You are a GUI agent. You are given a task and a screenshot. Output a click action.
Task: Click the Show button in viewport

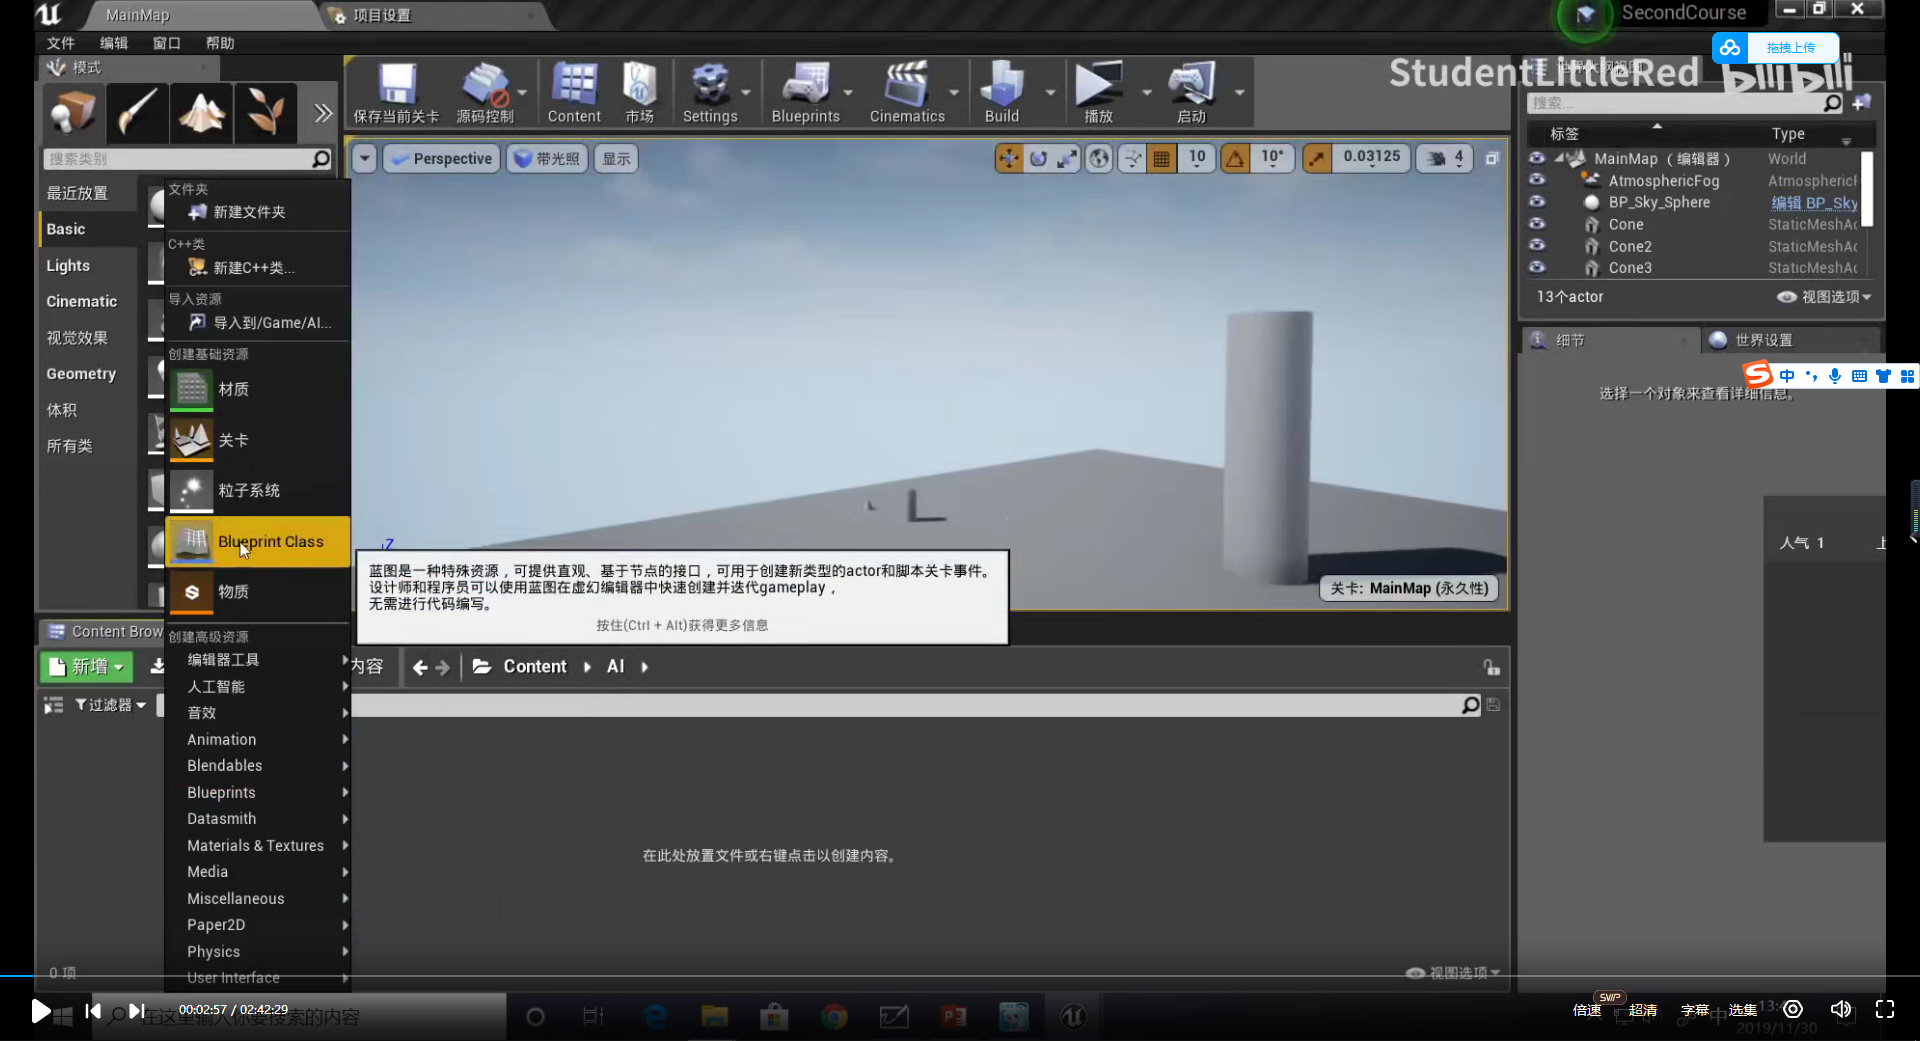[x=616, y=158]
